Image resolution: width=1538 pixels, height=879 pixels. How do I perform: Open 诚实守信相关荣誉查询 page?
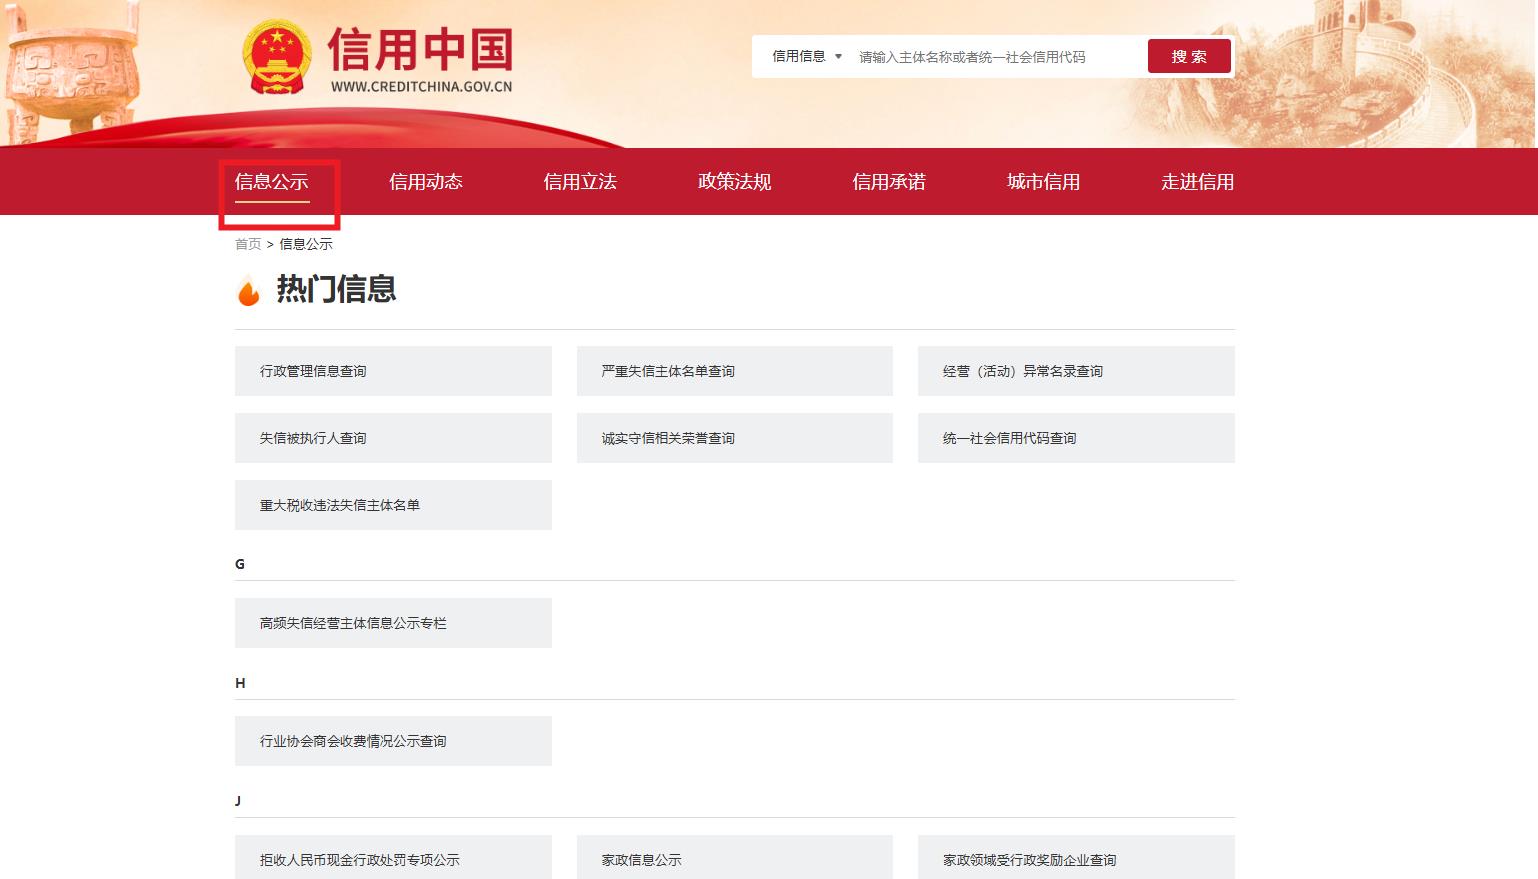(x=734, y=437)
